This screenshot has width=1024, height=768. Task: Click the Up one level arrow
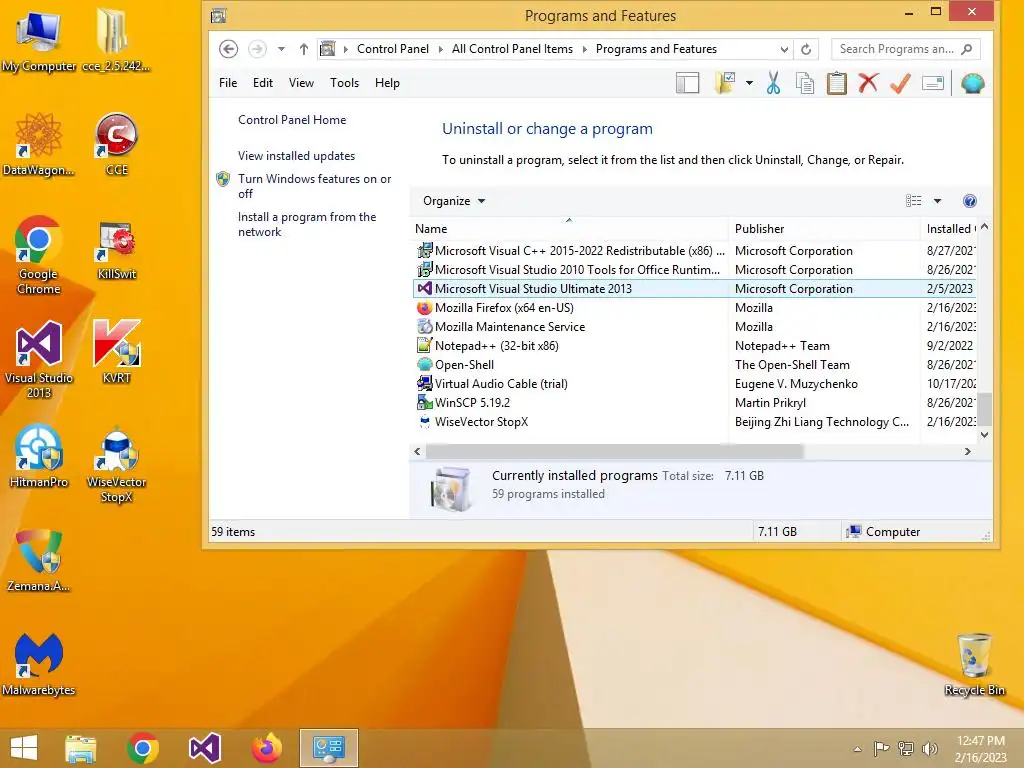(x=304, y=49)
